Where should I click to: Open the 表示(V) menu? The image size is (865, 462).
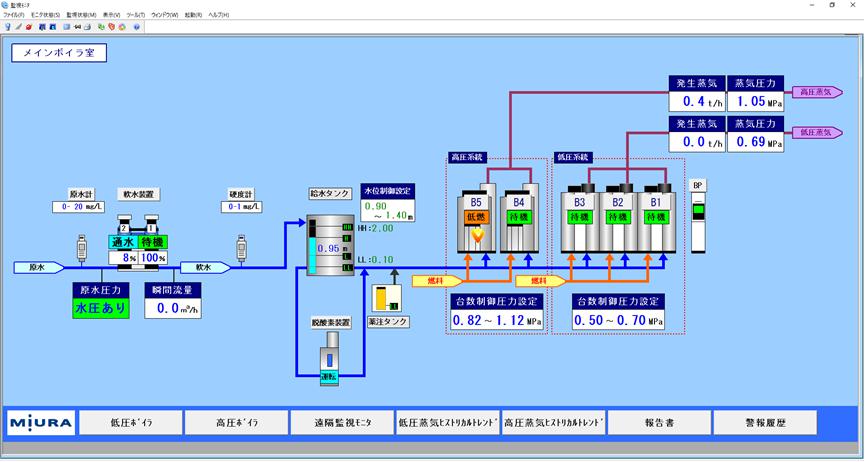click(111, 14)
